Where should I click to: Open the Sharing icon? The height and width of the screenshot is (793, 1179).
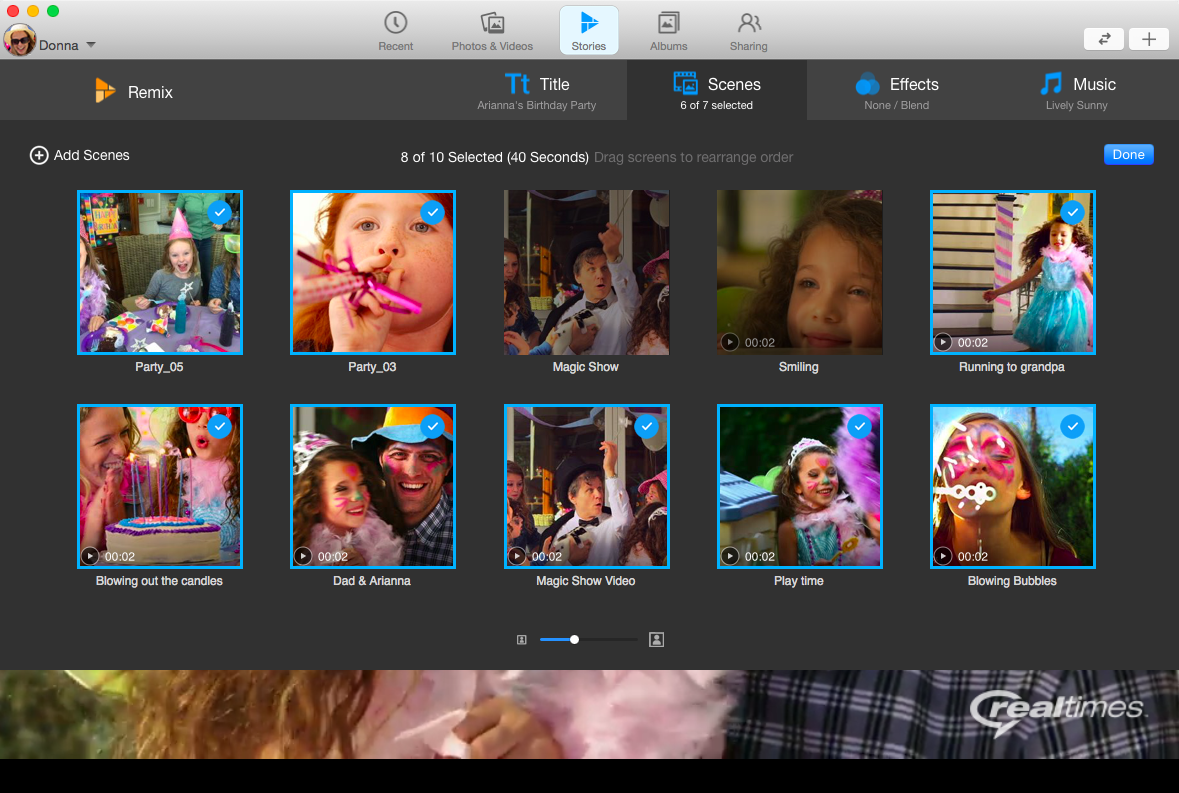[x=748, y=30]
